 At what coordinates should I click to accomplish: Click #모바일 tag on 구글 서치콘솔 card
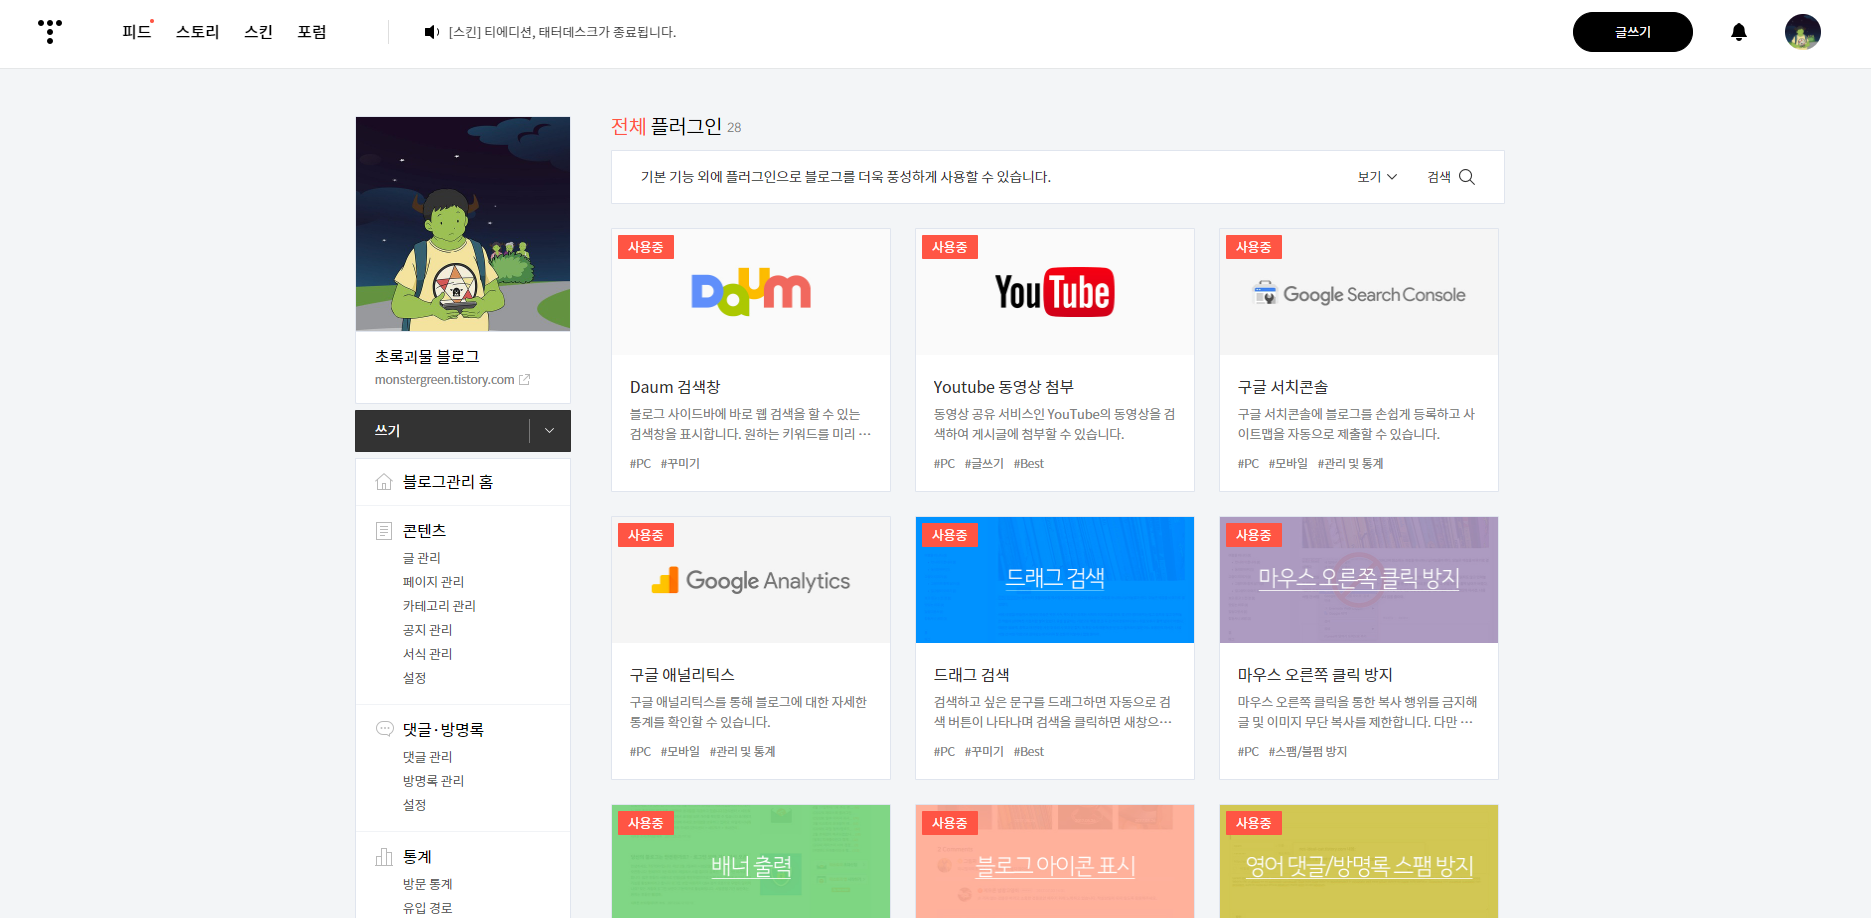1288,464
